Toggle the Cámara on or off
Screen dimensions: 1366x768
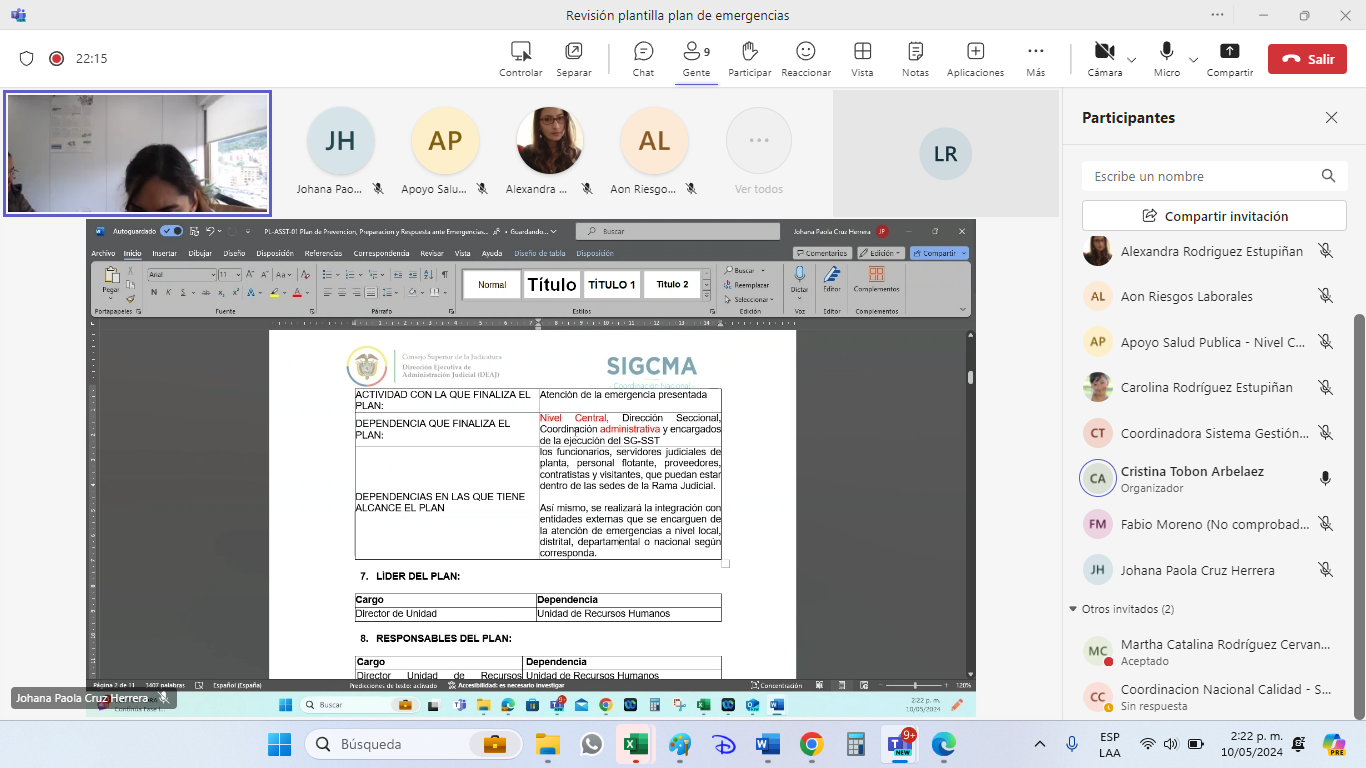(x=1104, y=59)
